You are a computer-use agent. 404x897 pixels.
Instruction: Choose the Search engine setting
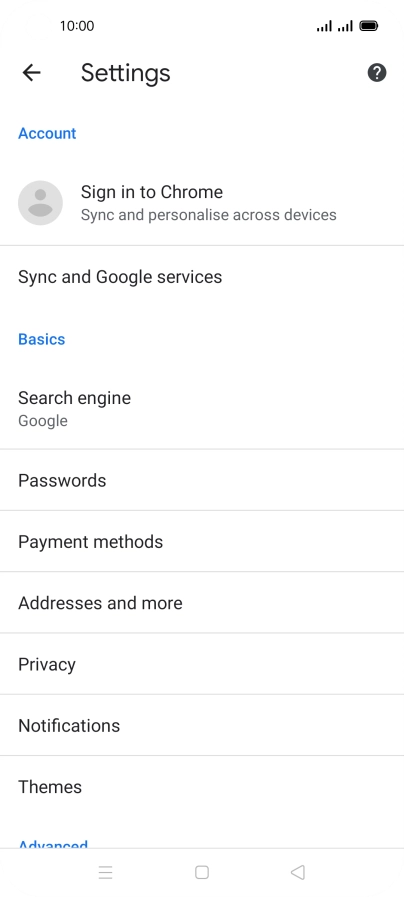[202, 408]
